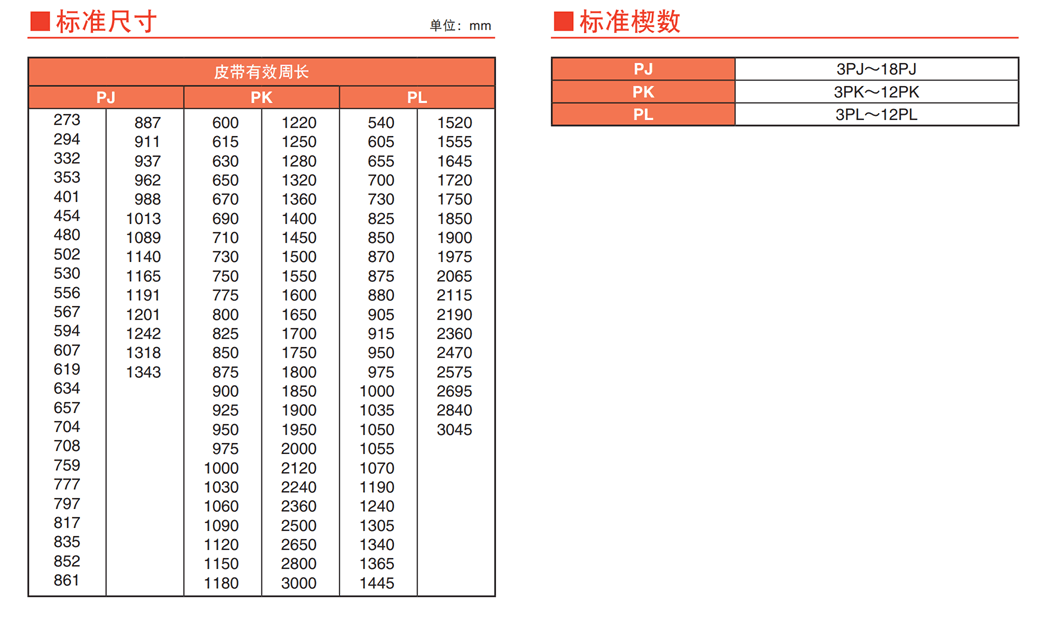Click the value 2240 in PK column
1061x619 pixels.
pyautogui.click(x=299, y=488)
